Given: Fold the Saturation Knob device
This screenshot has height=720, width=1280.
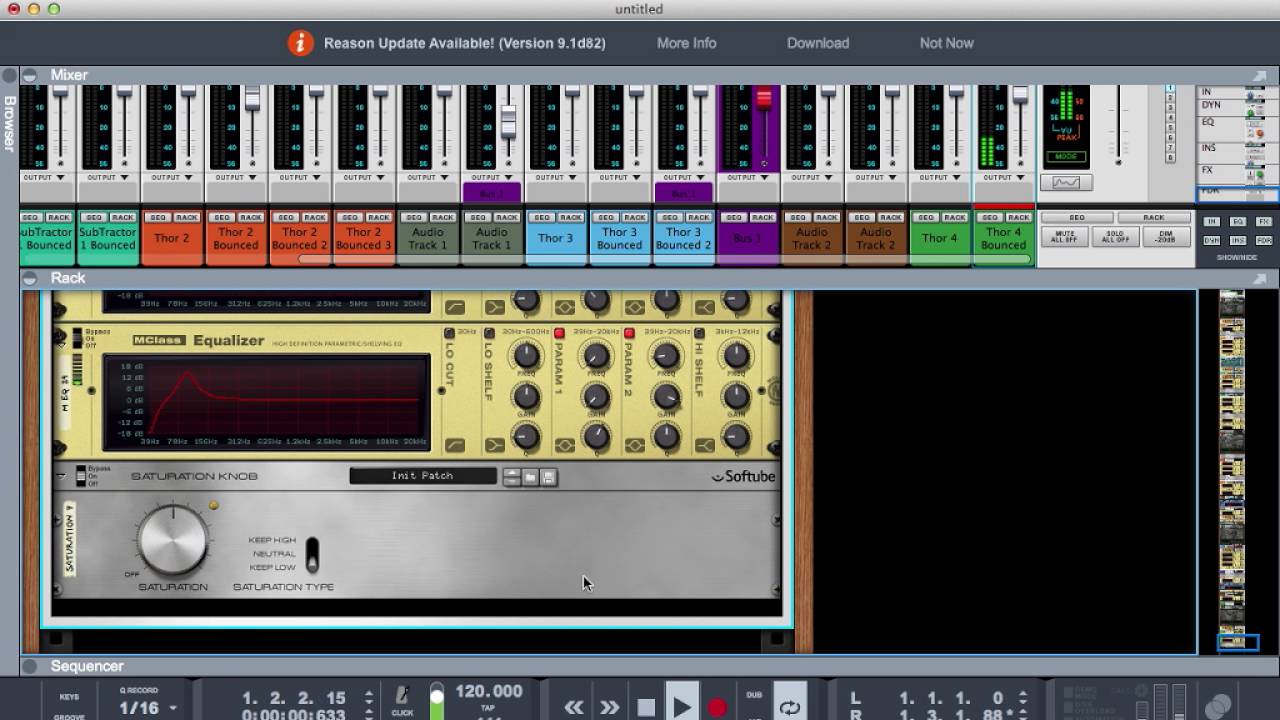Looking at the screenshot, I should [61, 476].
